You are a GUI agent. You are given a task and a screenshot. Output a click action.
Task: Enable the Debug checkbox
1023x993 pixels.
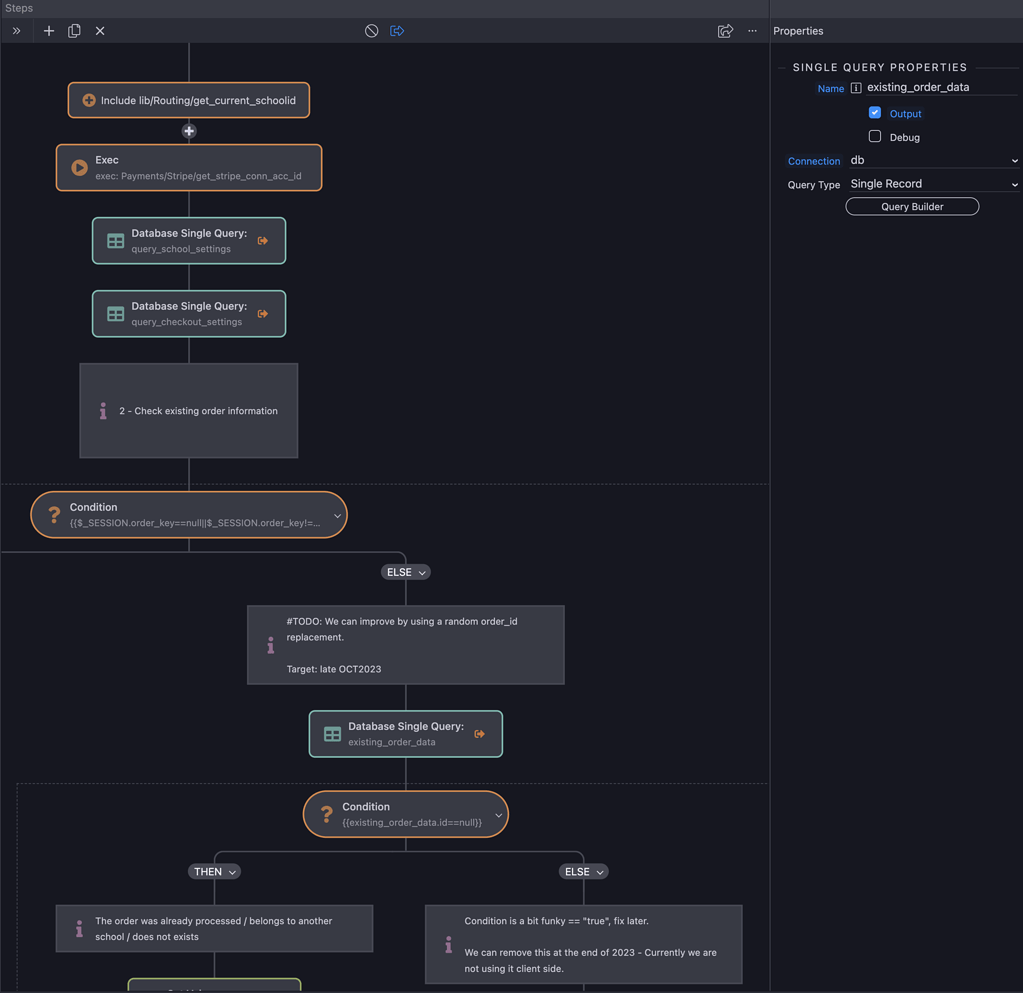(x=875, y=136)
